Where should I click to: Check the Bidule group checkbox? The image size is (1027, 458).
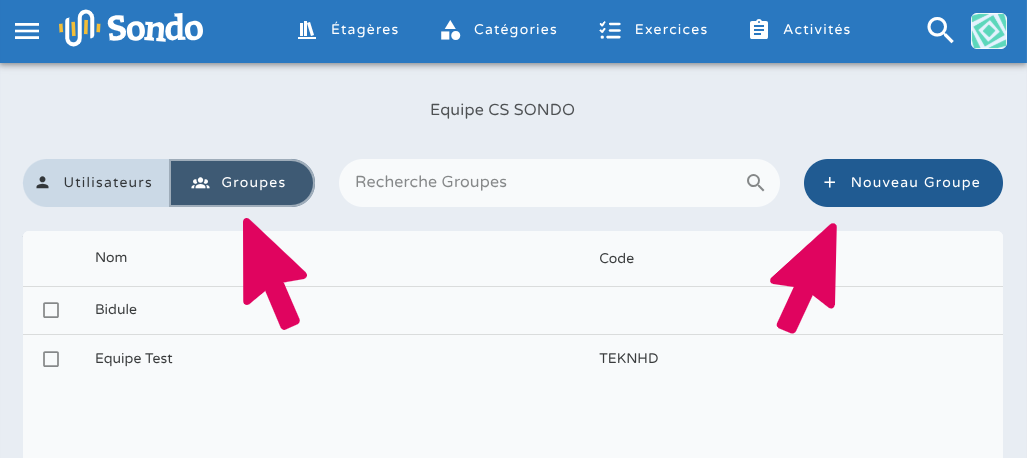(x=51, y=310)
